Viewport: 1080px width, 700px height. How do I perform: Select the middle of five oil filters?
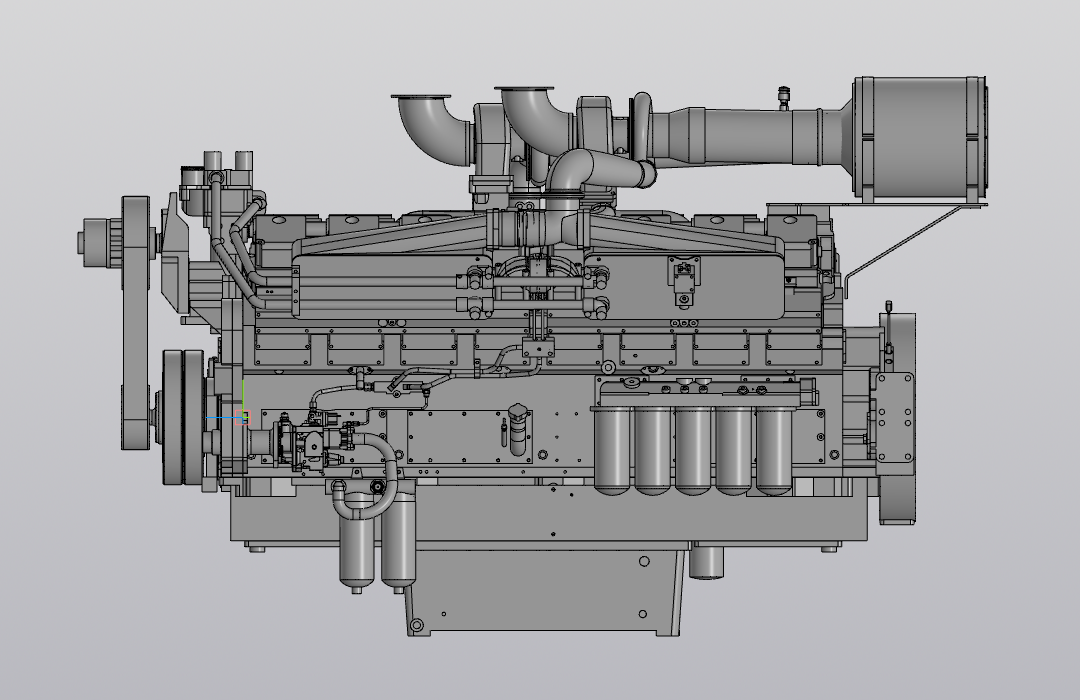coord(694,451)
